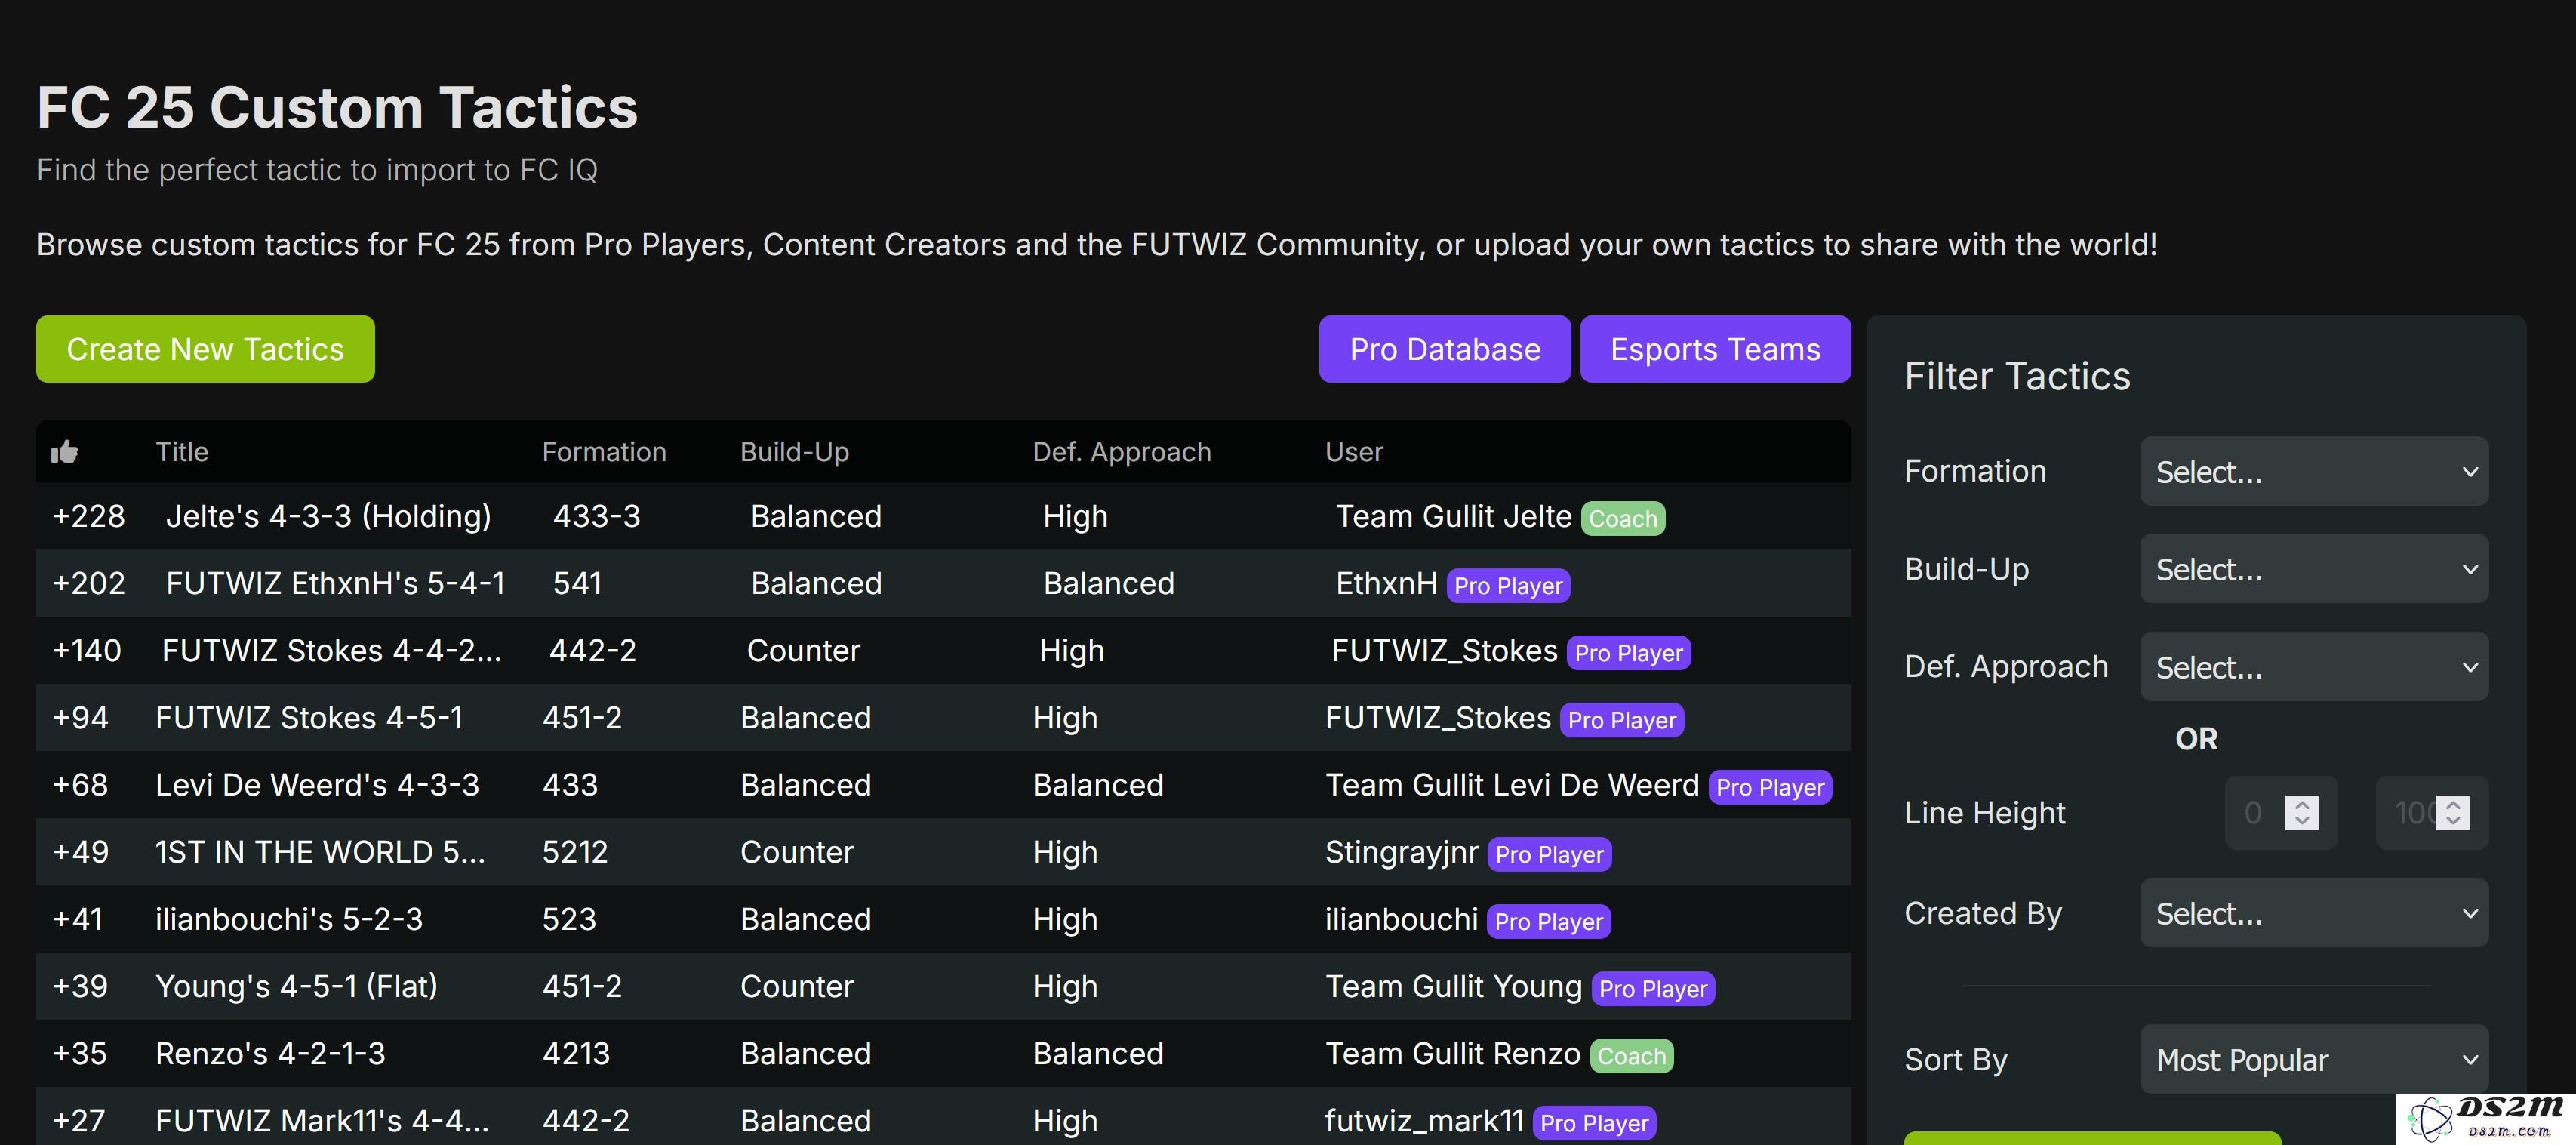Change Sort By from Most Popular

coord(2313,1059)
